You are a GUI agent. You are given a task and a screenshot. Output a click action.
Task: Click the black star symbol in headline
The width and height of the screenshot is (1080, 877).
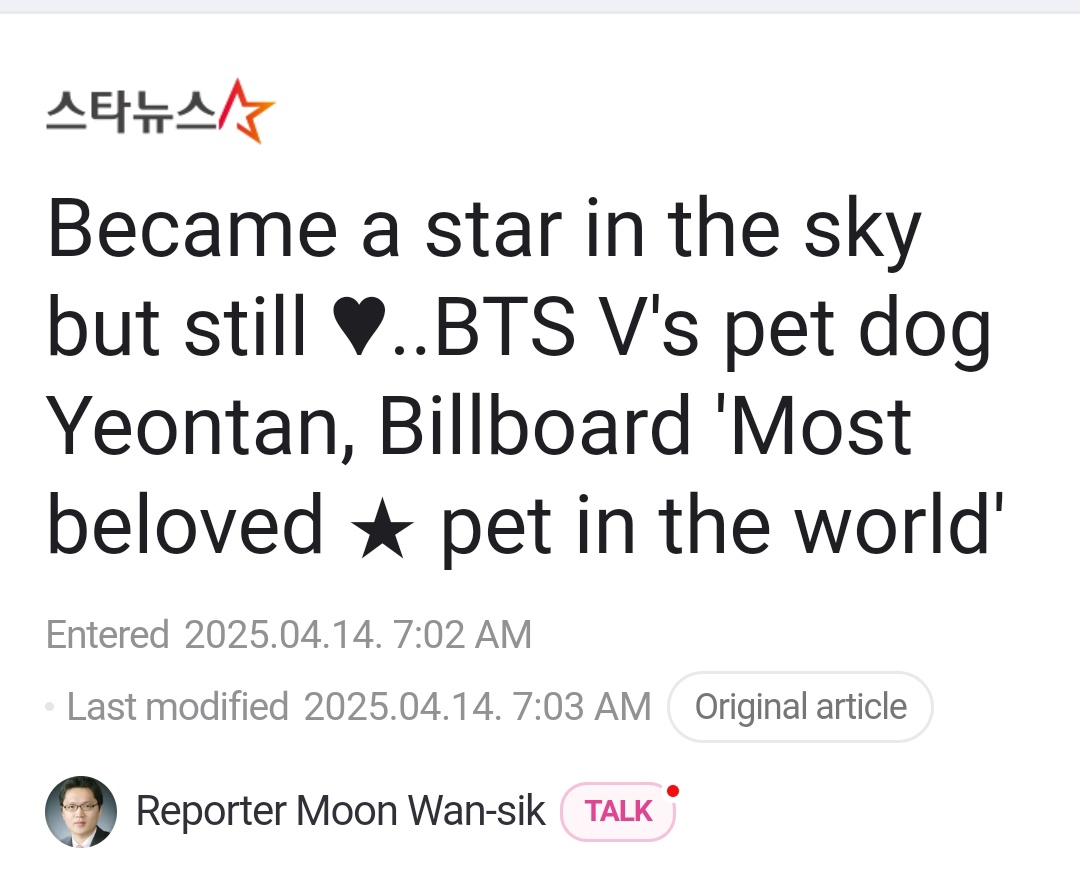click(382, 530)
